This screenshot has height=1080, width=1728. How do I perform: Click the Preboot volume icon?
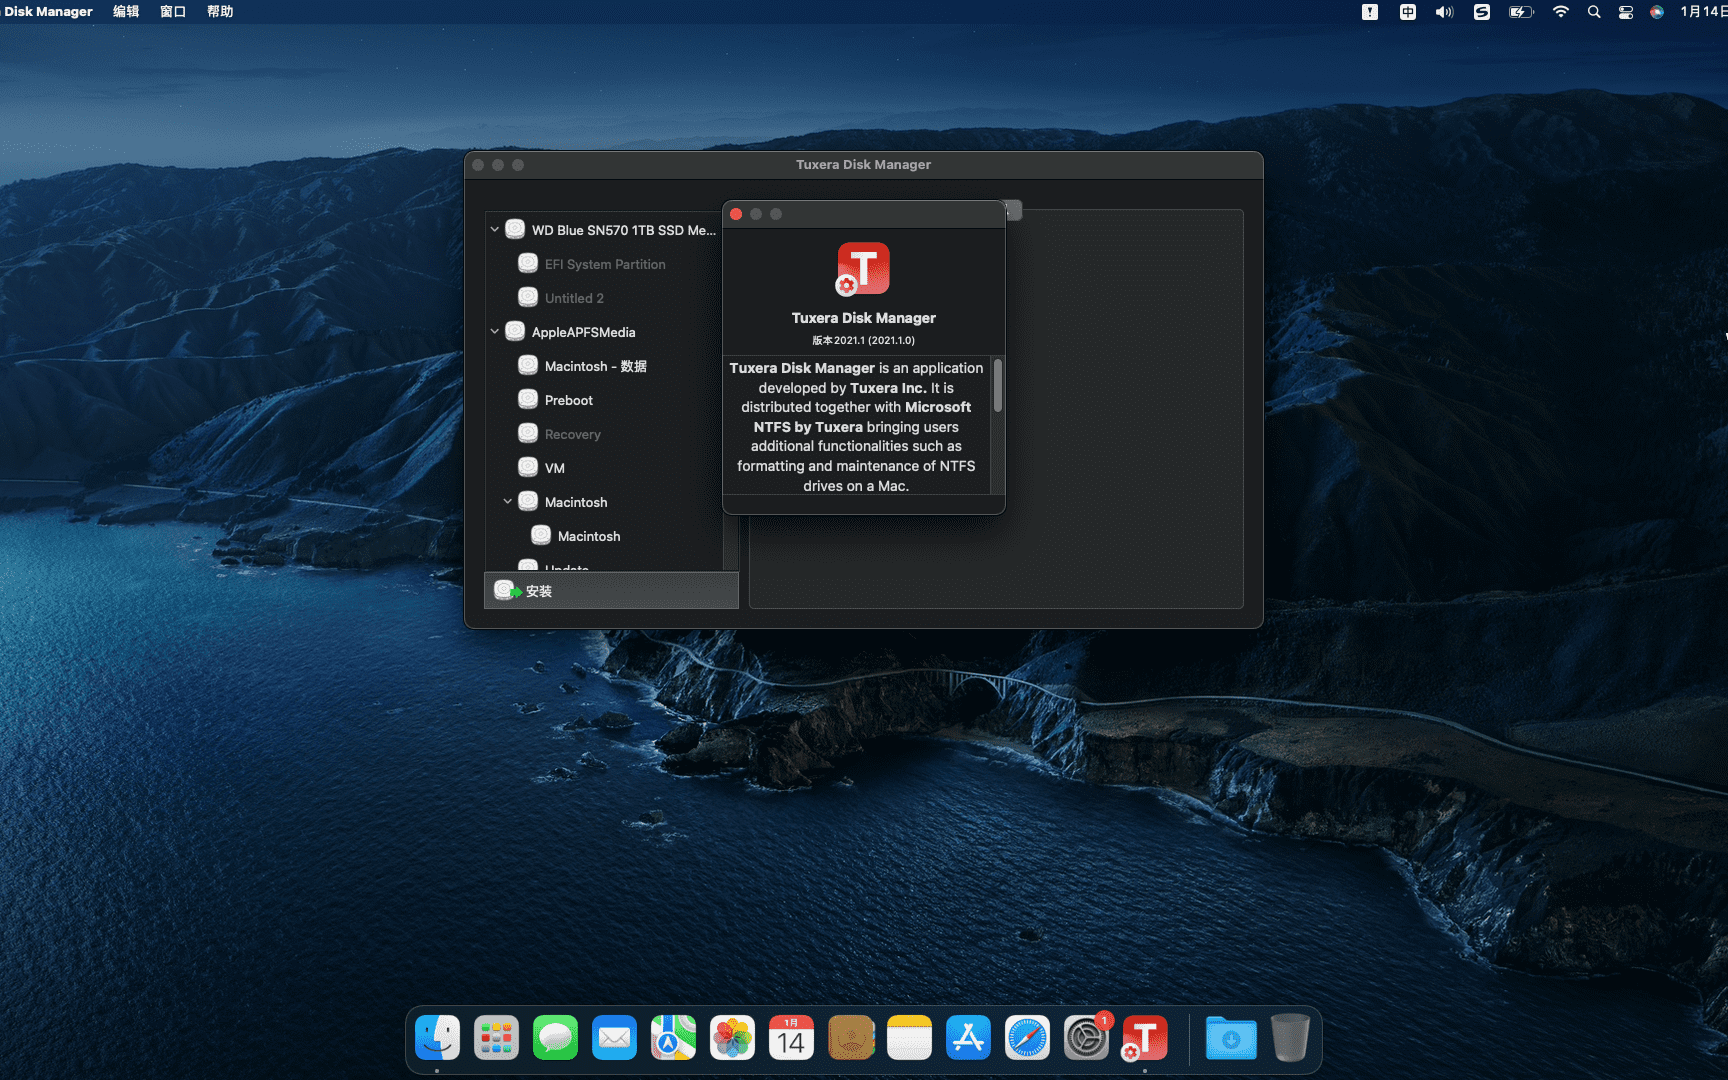click(528, 399)
